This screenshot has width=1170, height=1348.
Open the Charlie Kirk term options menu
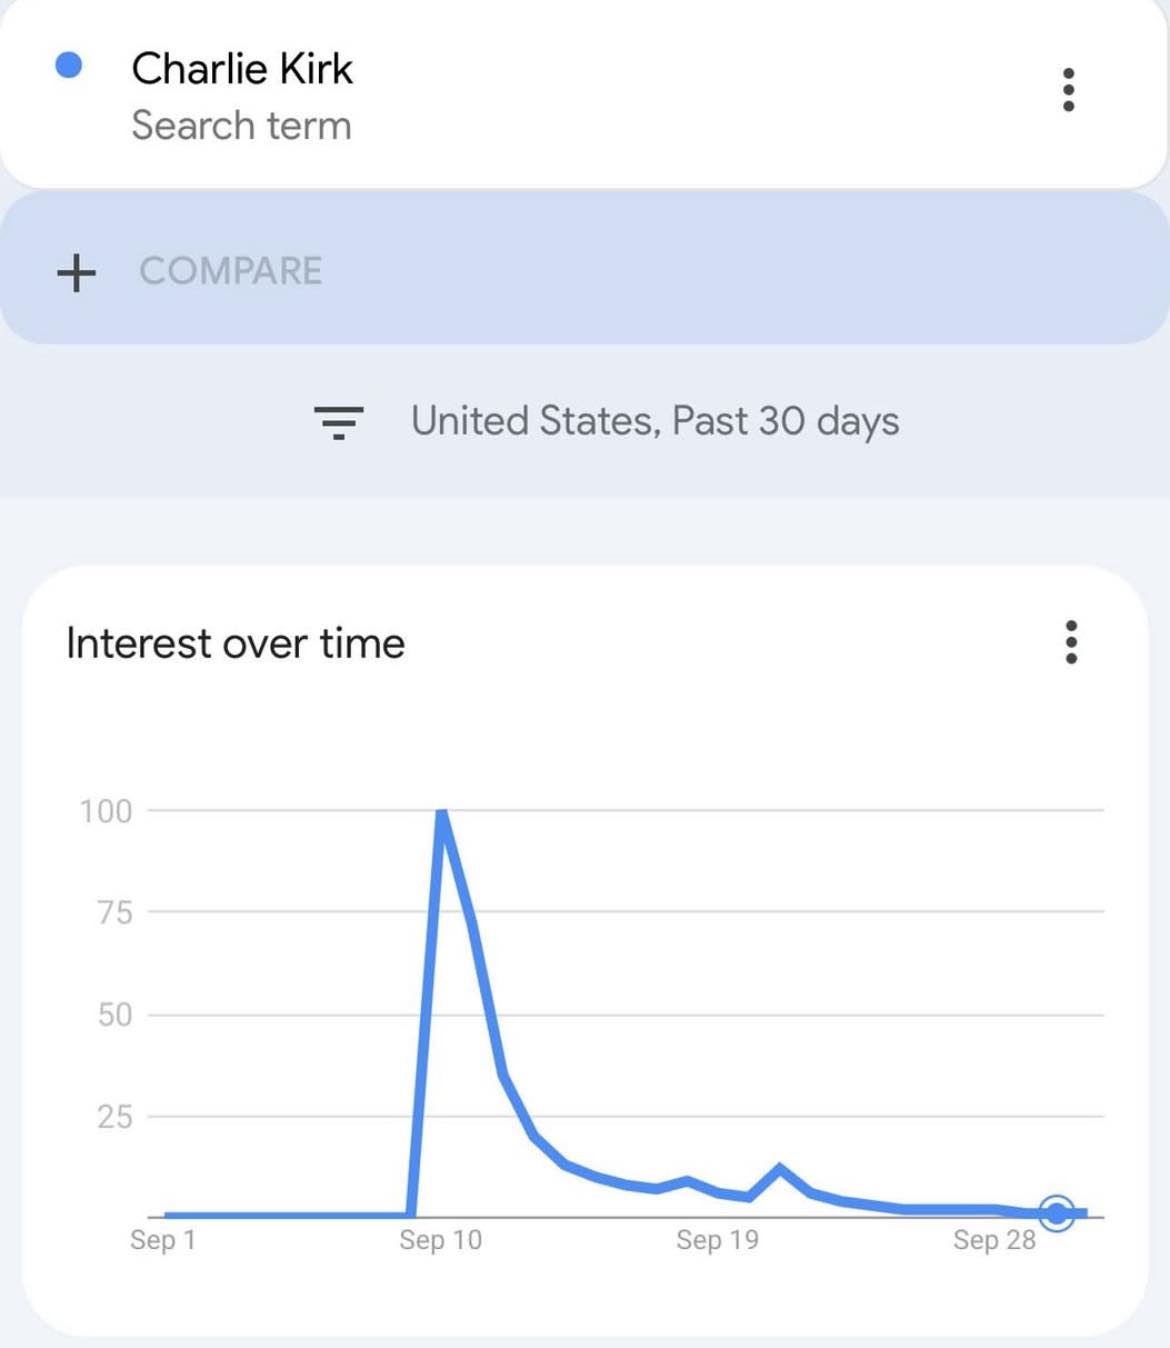point(1068,90)
